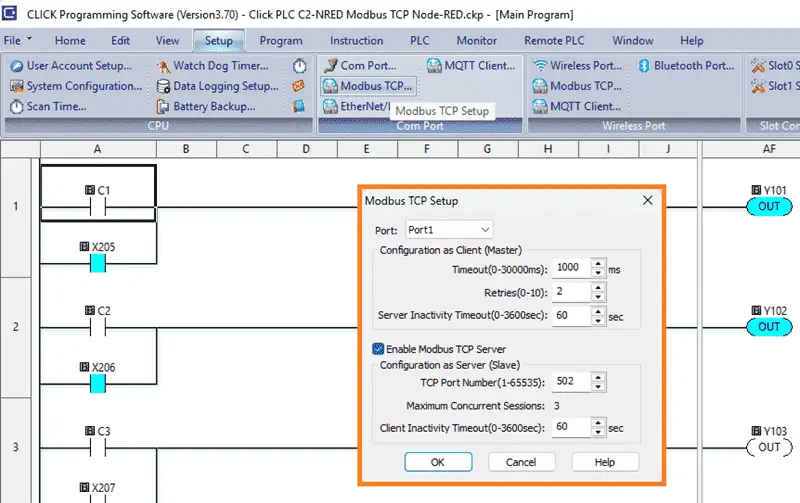The width and height of the screenshot is (800, 503).
Task: Click the Retries input field
Action: [572, 292]
